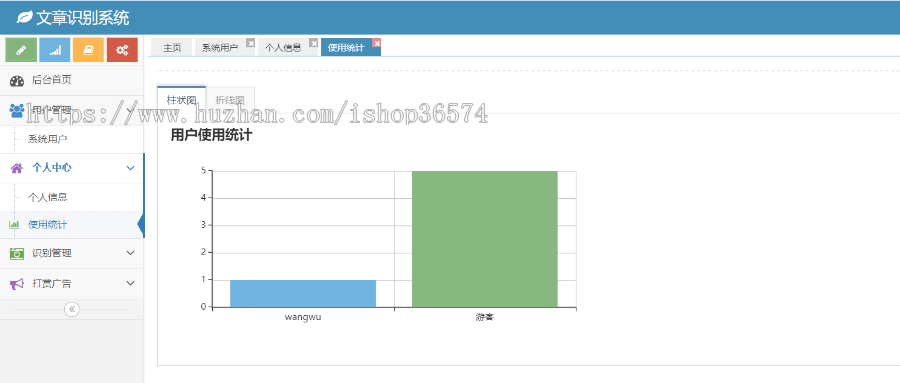Image resolution: width=900 pixels, height=383 pixels.
Task: Show the 折线图 line chart tab
Action: click(230, 100)
